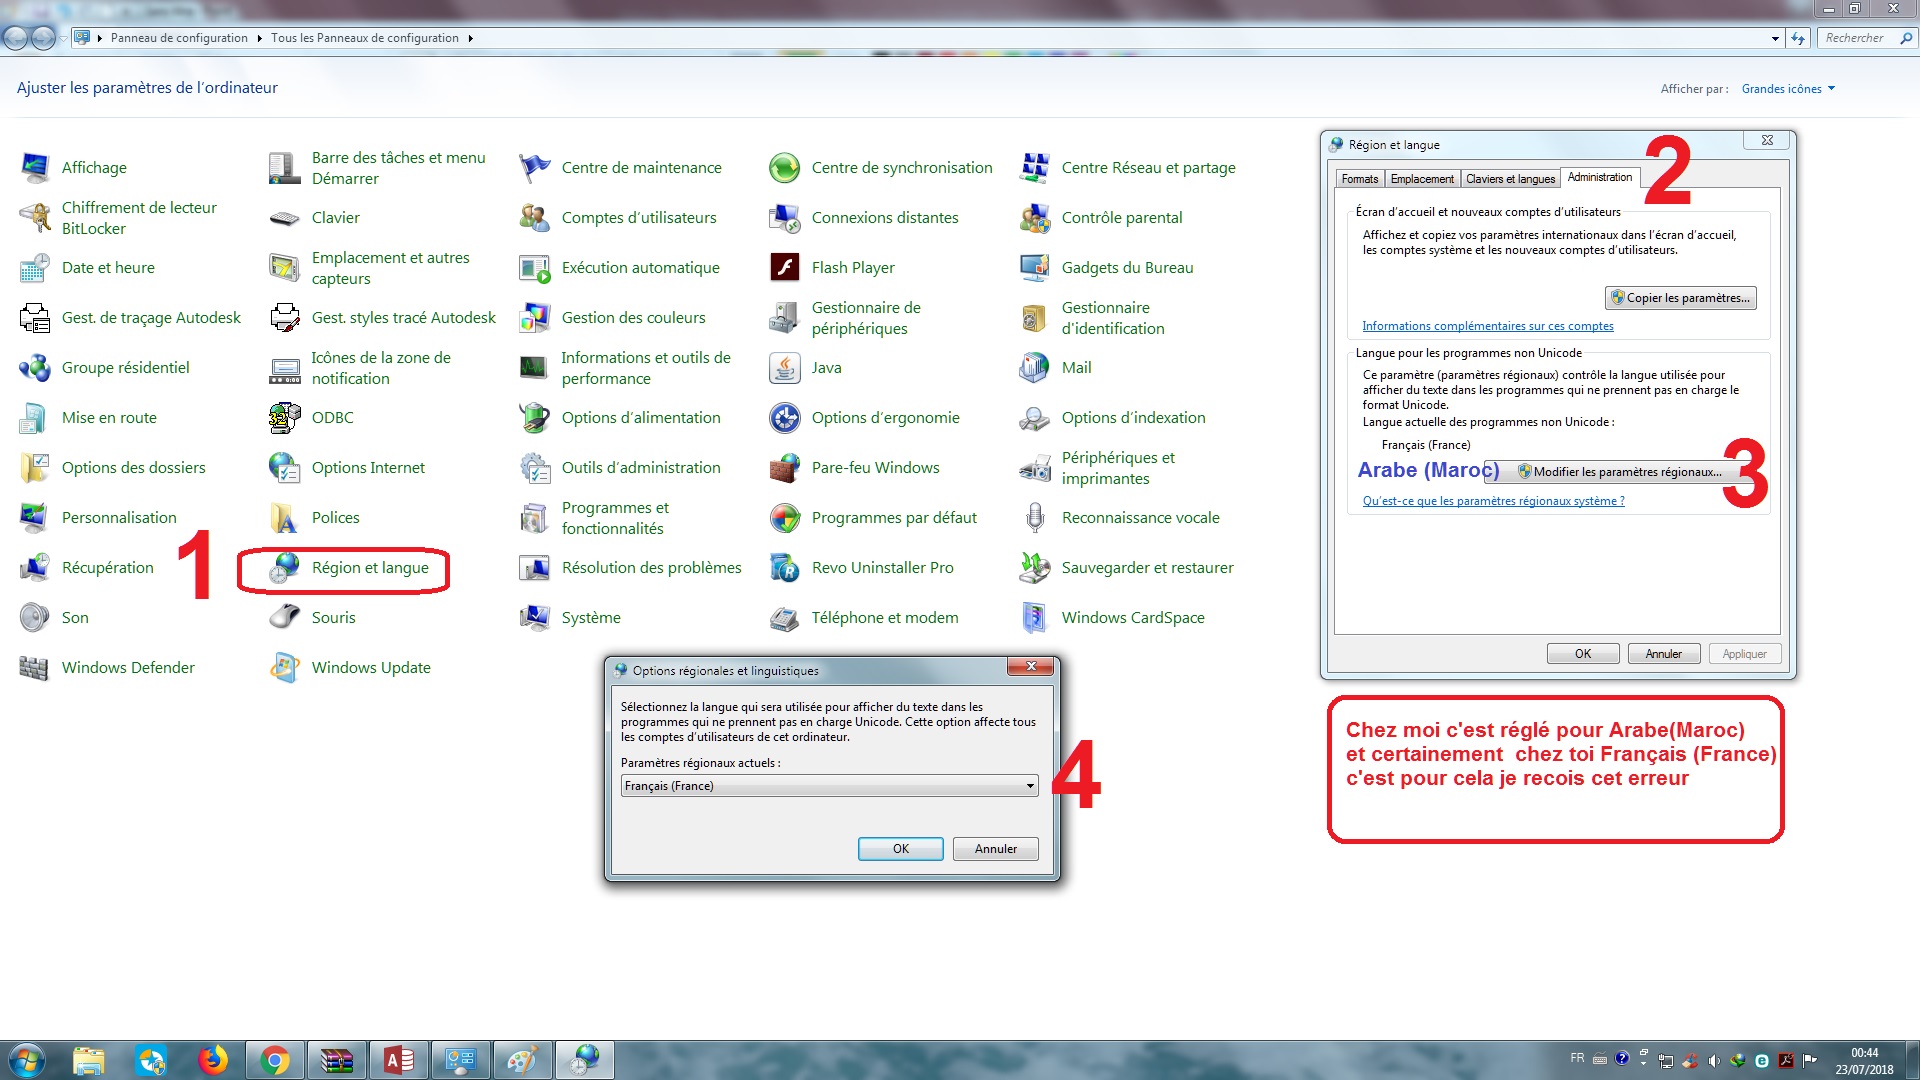The image size is (1920, 1080).
Task: Click Copier les paramètres button
Action: click(x=1680, y=297)
